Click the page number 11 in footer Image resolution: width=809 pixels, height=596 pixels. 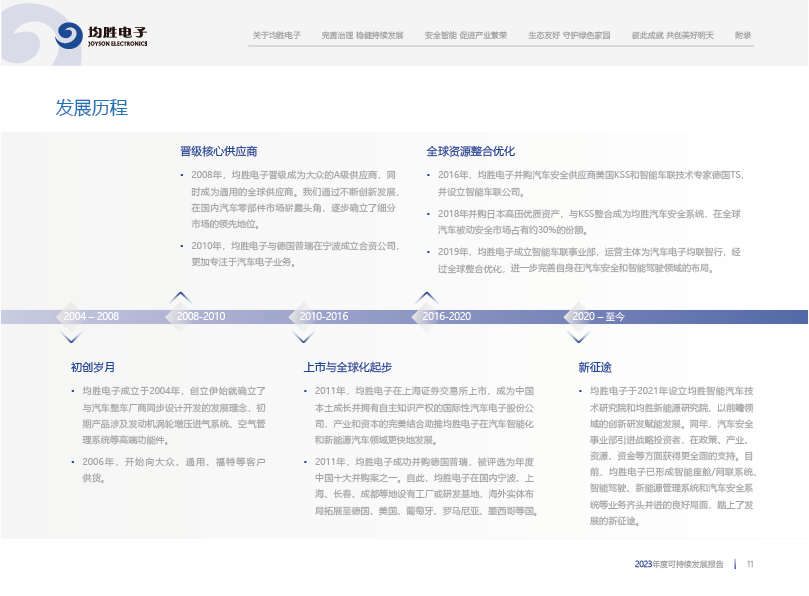[x=750, y=564]
